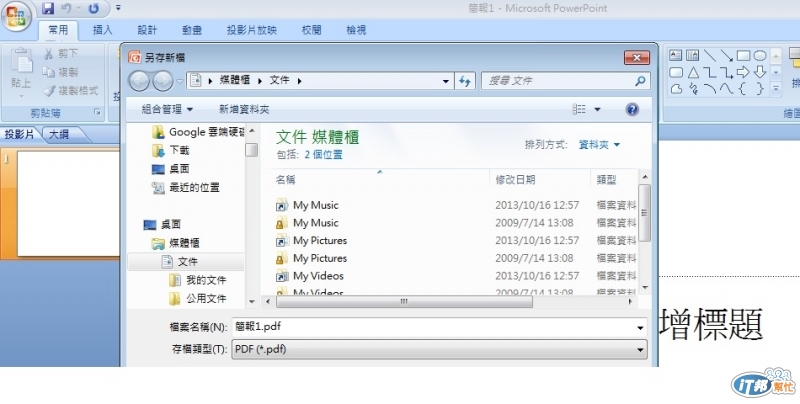This screenshot has height=404, width=800.
Task: Select the Elbow Connector shape
Action: click(x=710, y=72)
